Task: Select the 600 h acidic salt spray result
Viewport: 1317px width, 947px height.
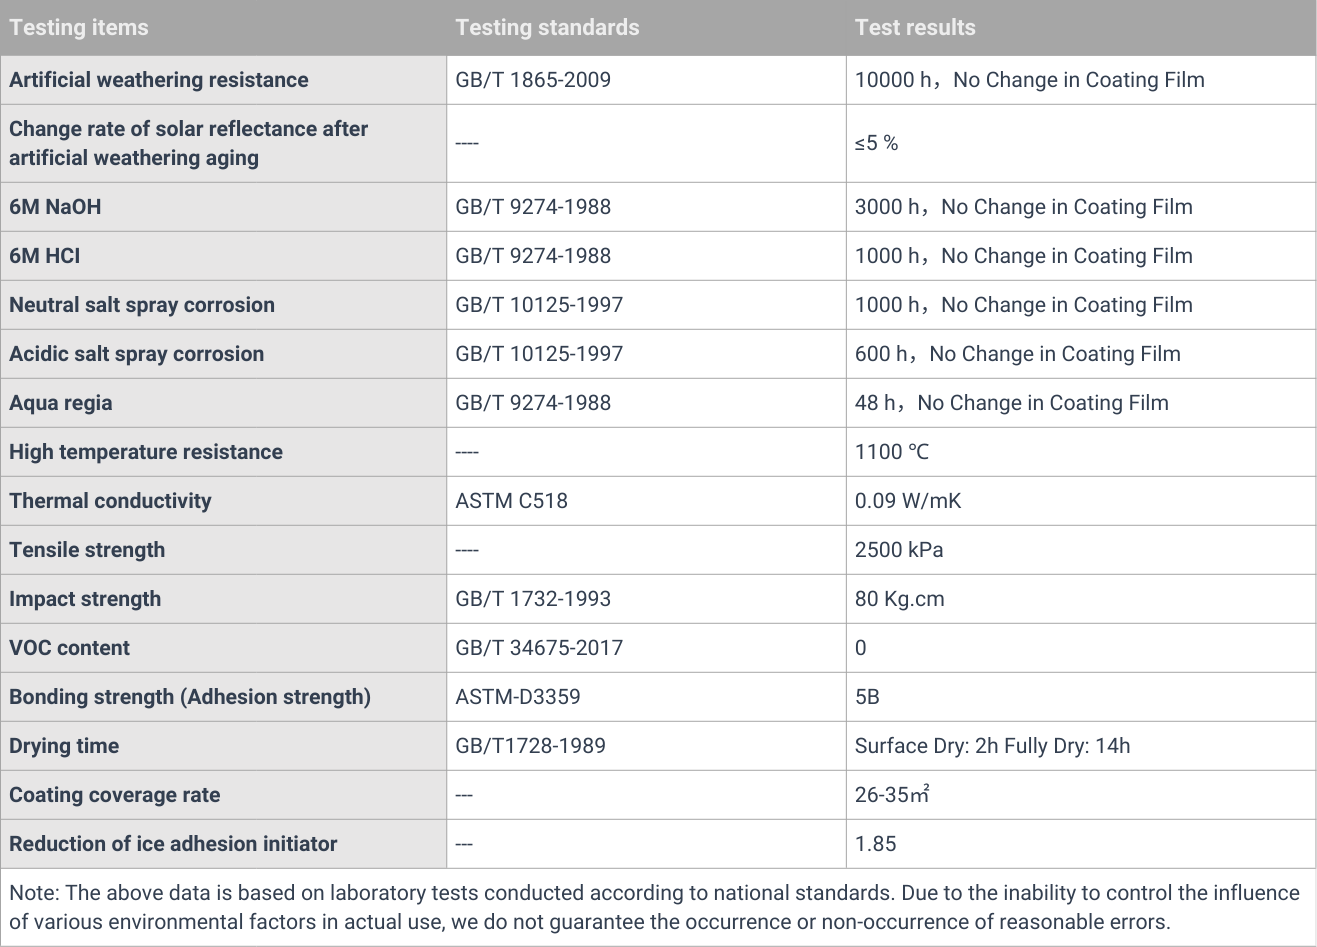Action: pos(1017,354)
